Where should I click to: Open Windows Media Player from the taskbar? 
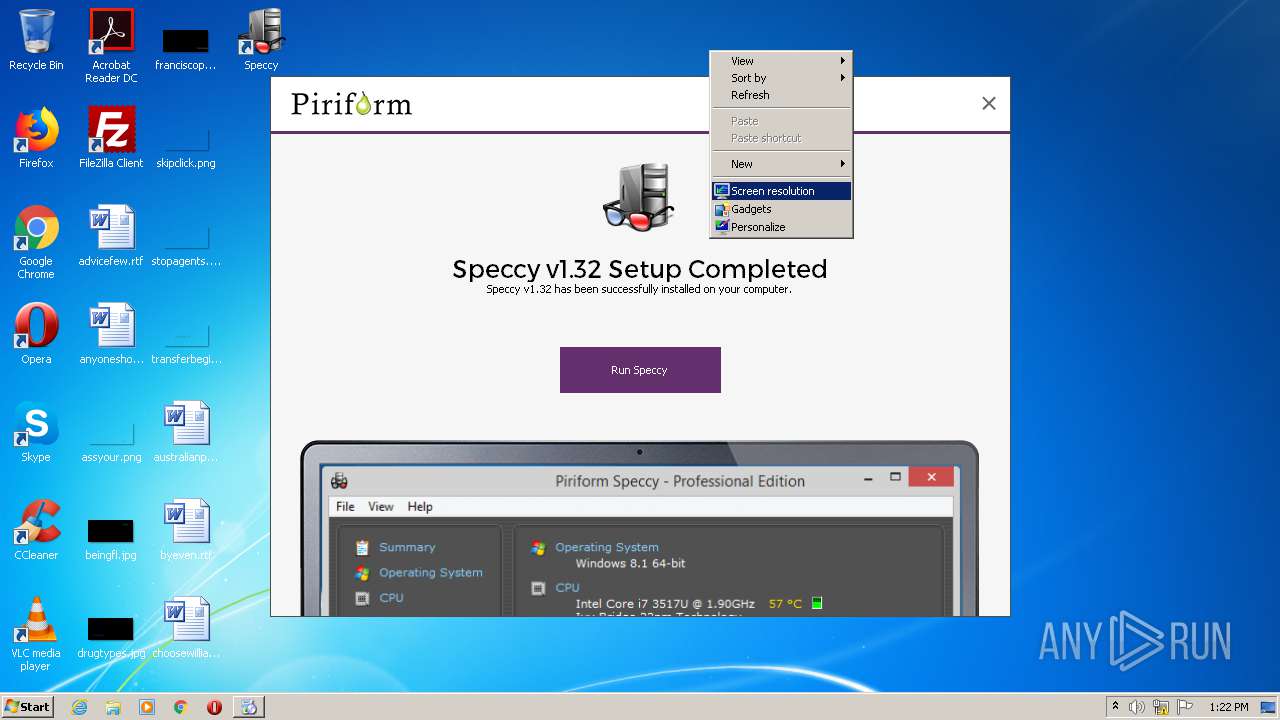[x=147, y=707]
